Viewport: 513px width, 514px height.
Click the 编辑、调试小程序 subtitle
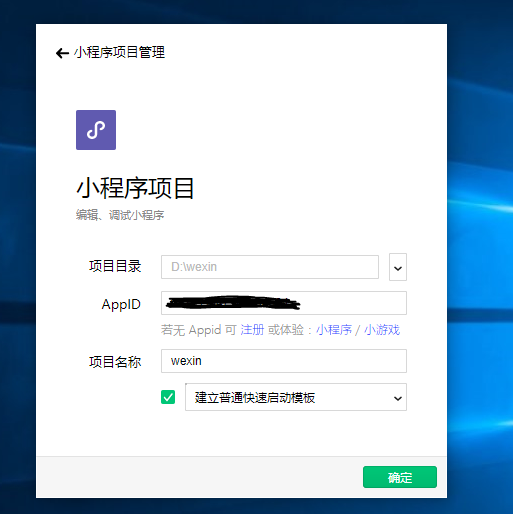[120, 215]
